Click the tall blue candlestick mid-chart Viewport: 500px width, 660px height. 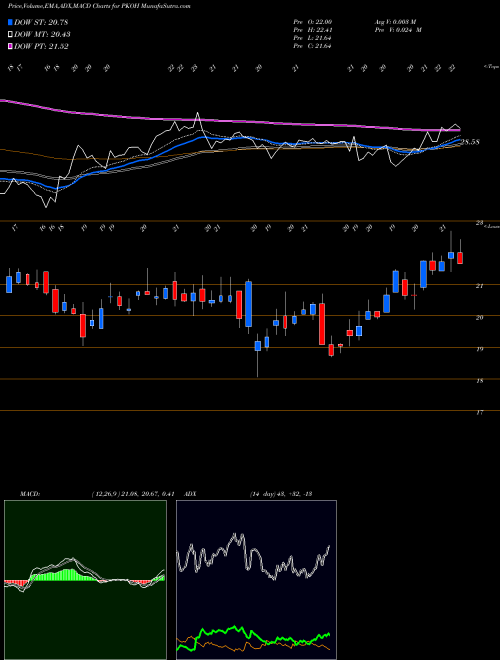tap(248, 304)
